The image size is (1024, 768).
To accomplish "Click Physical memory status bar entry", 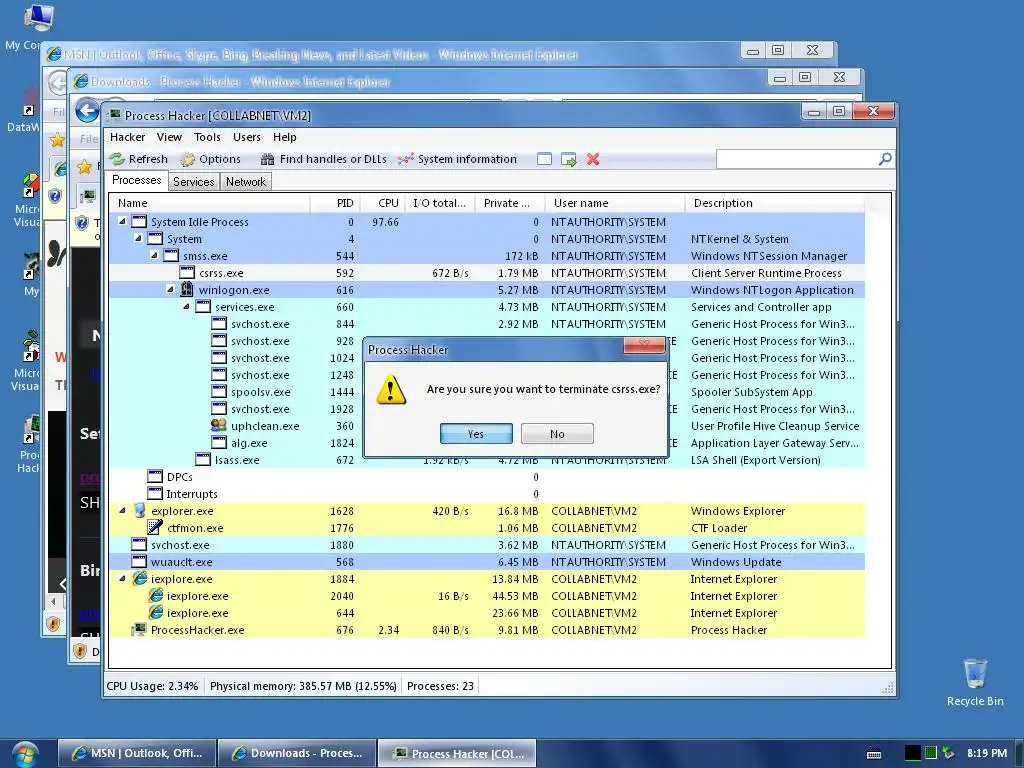I will [x=303, y=686].
